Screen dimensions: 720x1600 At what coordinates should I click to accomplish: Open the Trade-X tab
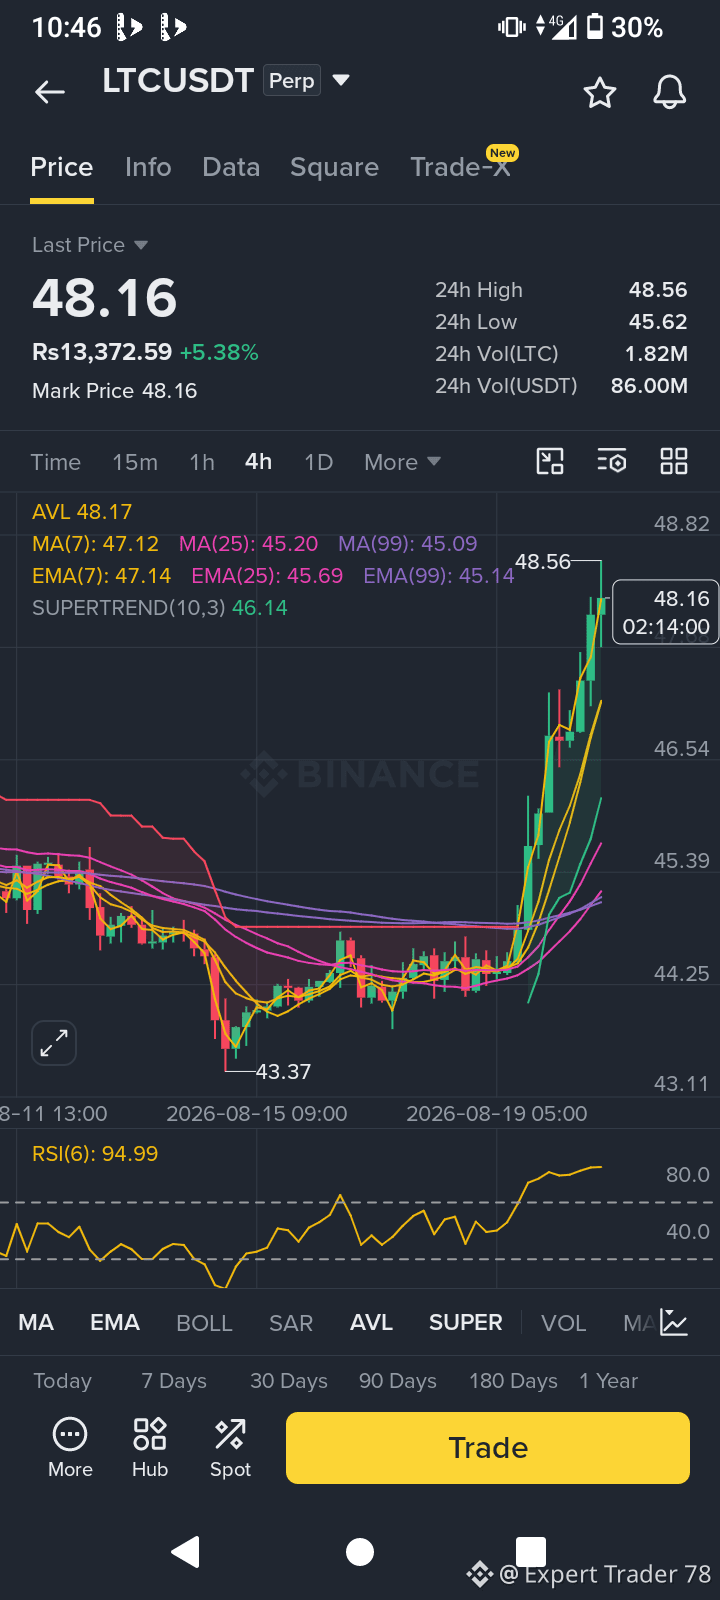pyautogui.click(x=460, y=167)
